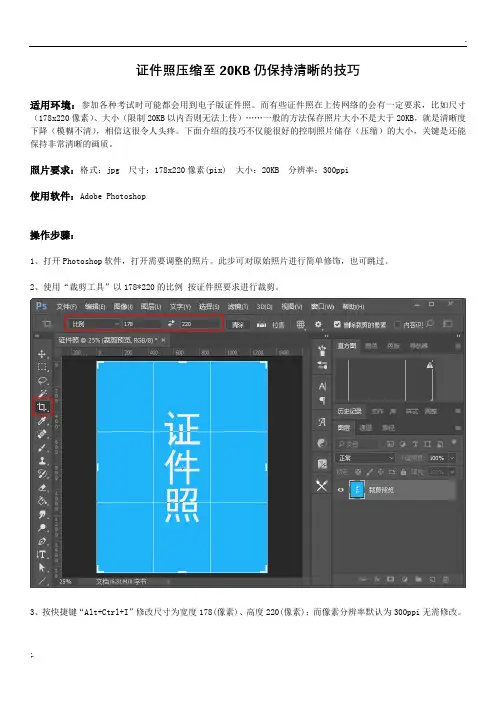Select the Rectangular Marquee tool
This screenshot has width=496, height=702.
pyautogui.click(x=42, y=367)
